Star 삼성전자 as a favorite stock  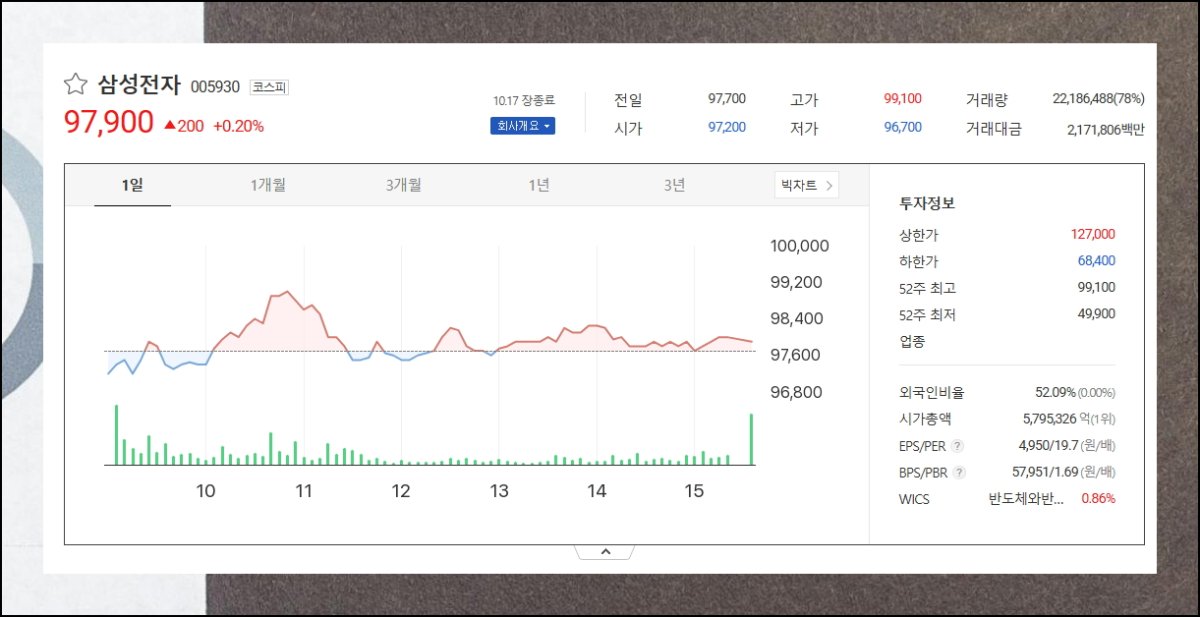tap(76, 84)
